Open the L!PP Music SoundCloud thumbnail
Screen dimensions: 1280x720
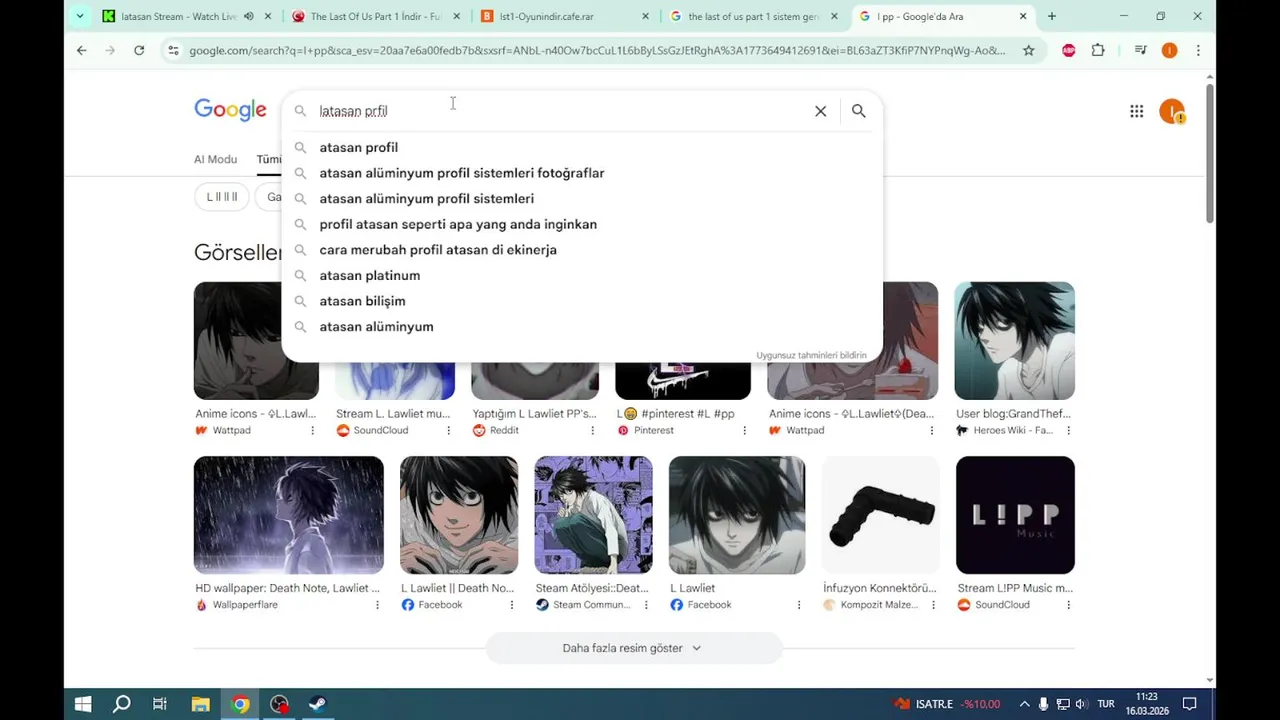coord(1015,515)
